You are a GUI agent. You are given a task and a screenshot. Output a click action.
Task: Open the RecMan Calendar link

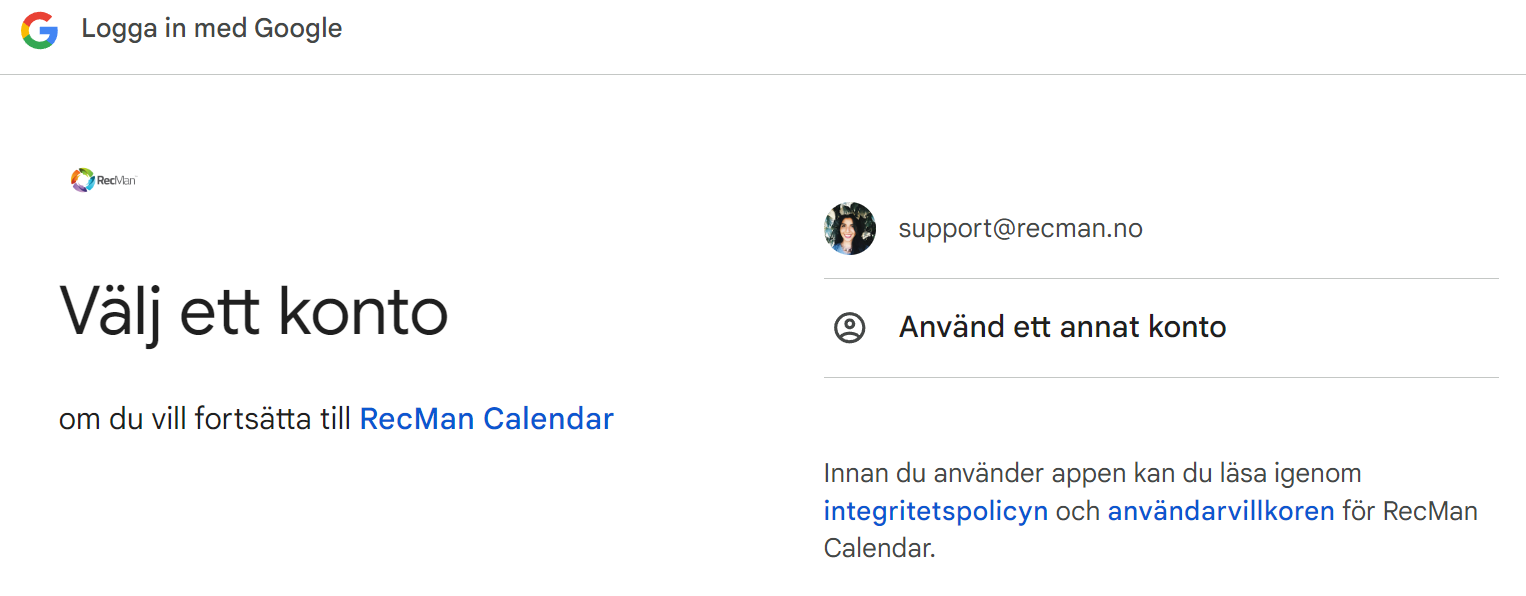click(486, 419)
